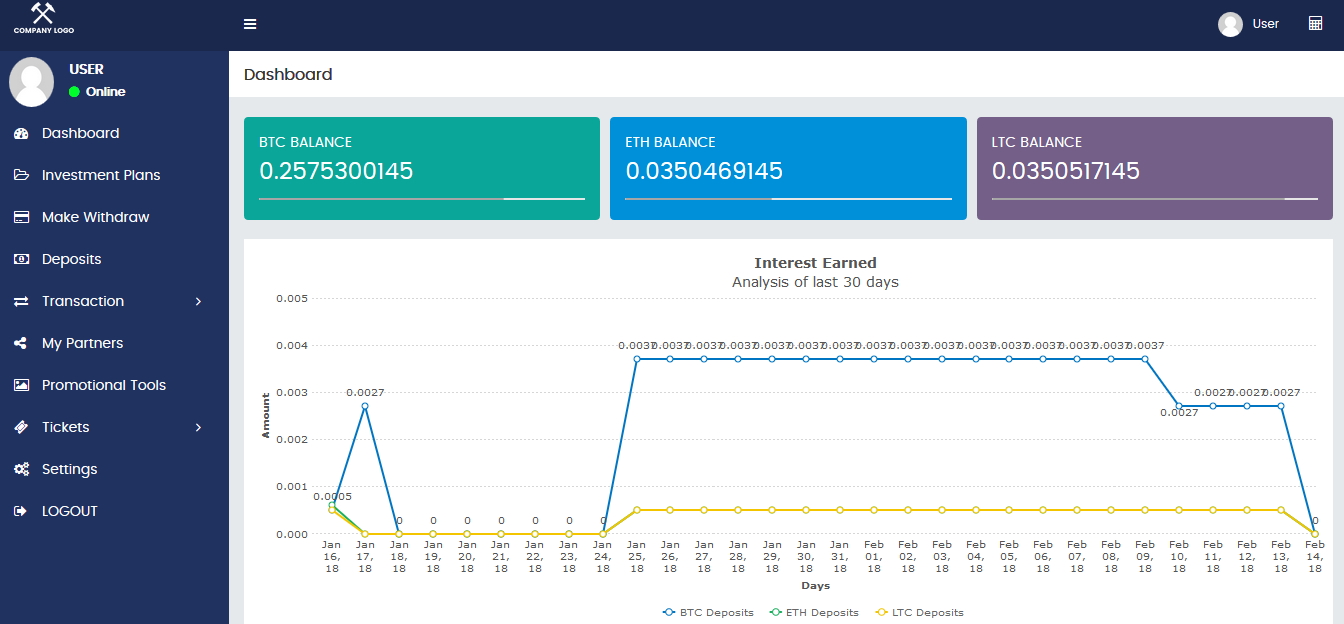Click the LOGOUT exit icon

pos(21,511)
